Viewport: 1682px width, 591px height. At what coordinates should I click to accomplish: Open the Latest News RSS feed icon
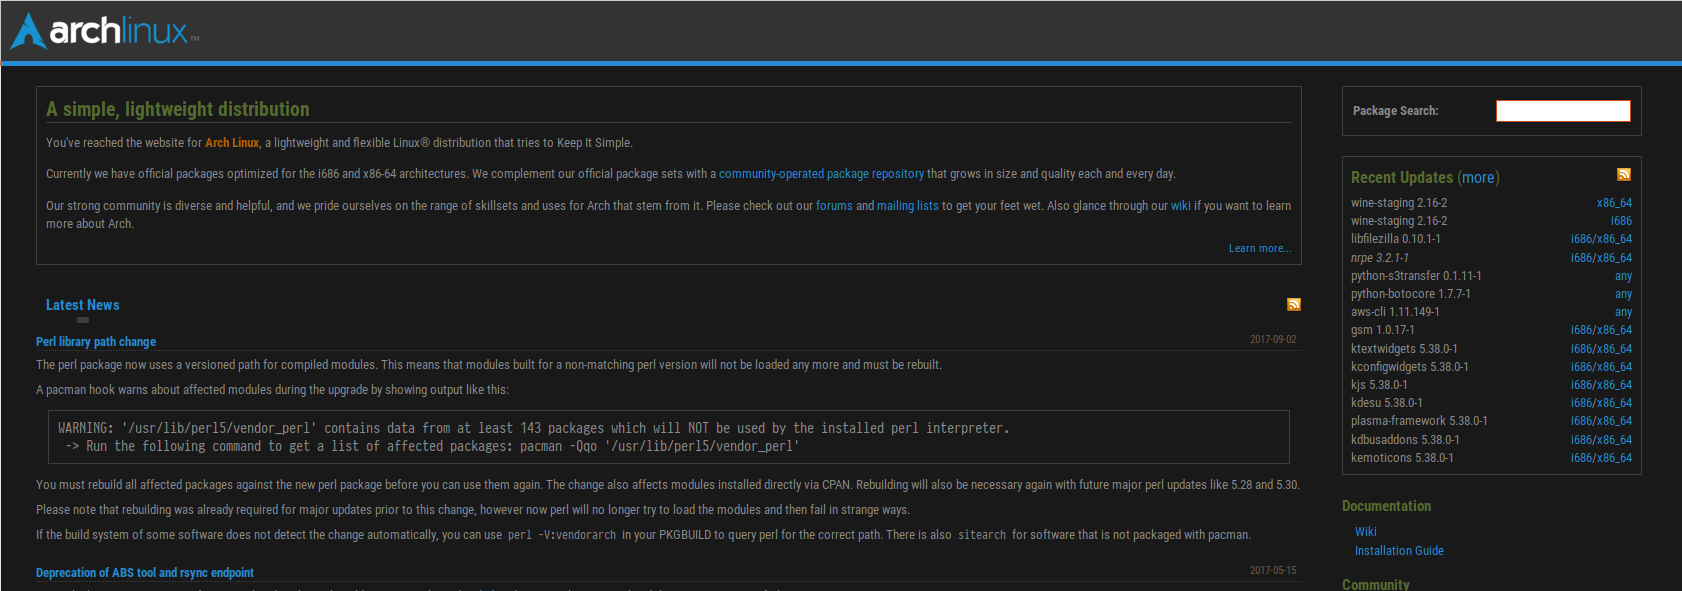click(1293, 304)
